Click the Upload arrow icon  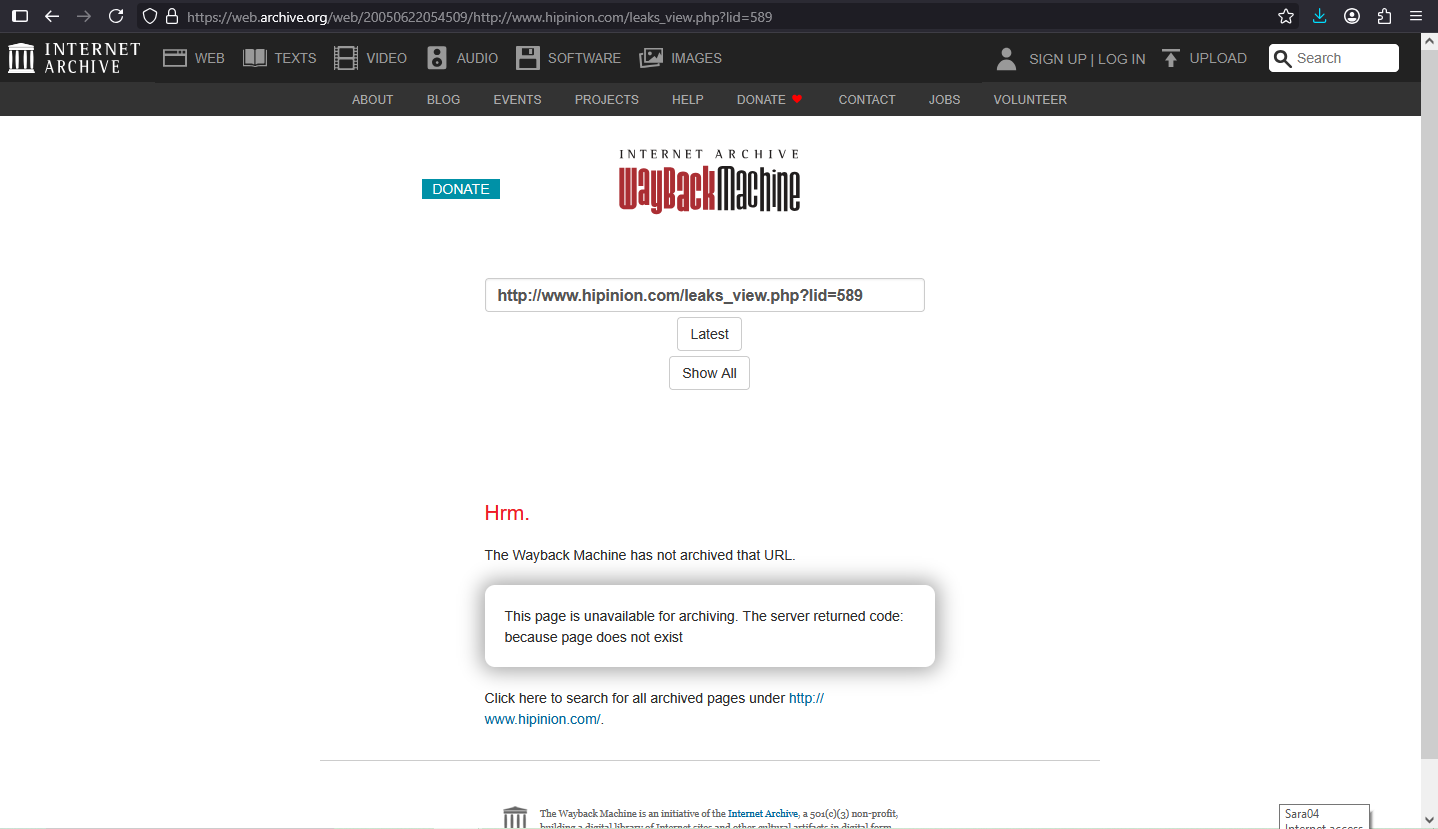point(1171,58)
